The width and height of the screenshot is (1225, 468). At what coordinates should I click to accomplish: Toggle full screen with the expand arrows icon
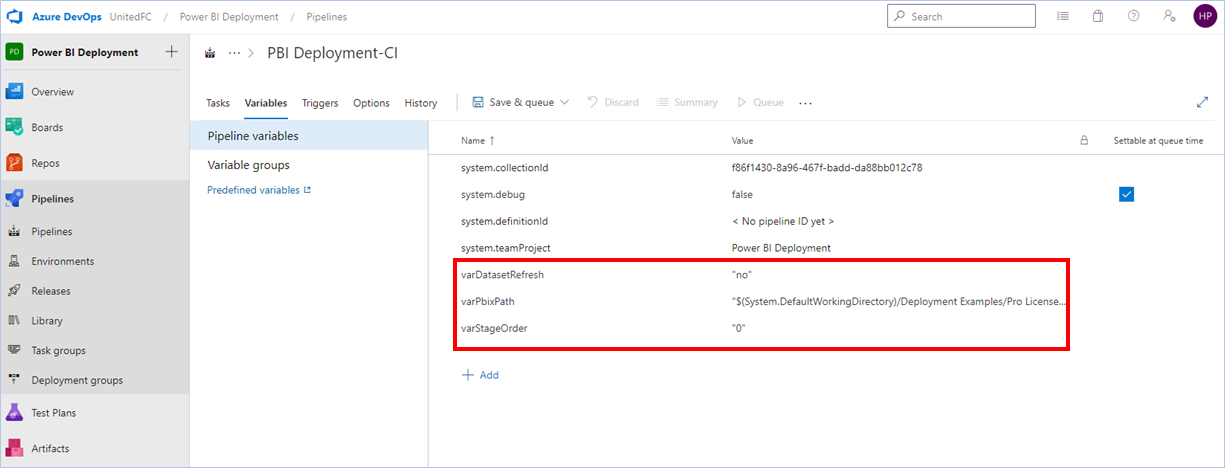1202,102
